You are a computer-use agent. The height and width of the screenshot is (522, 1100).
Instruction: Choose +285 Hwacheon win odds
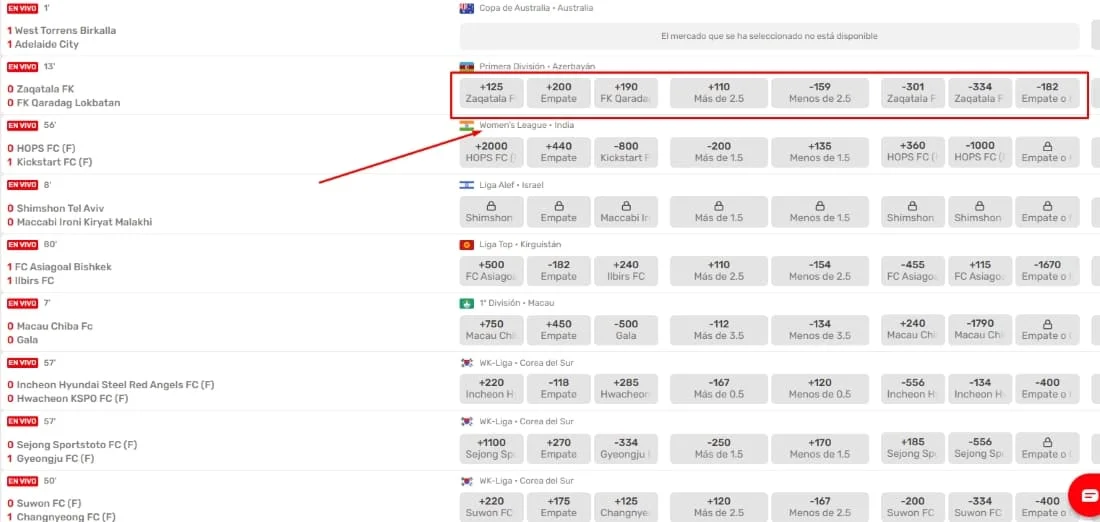(626, 388)
